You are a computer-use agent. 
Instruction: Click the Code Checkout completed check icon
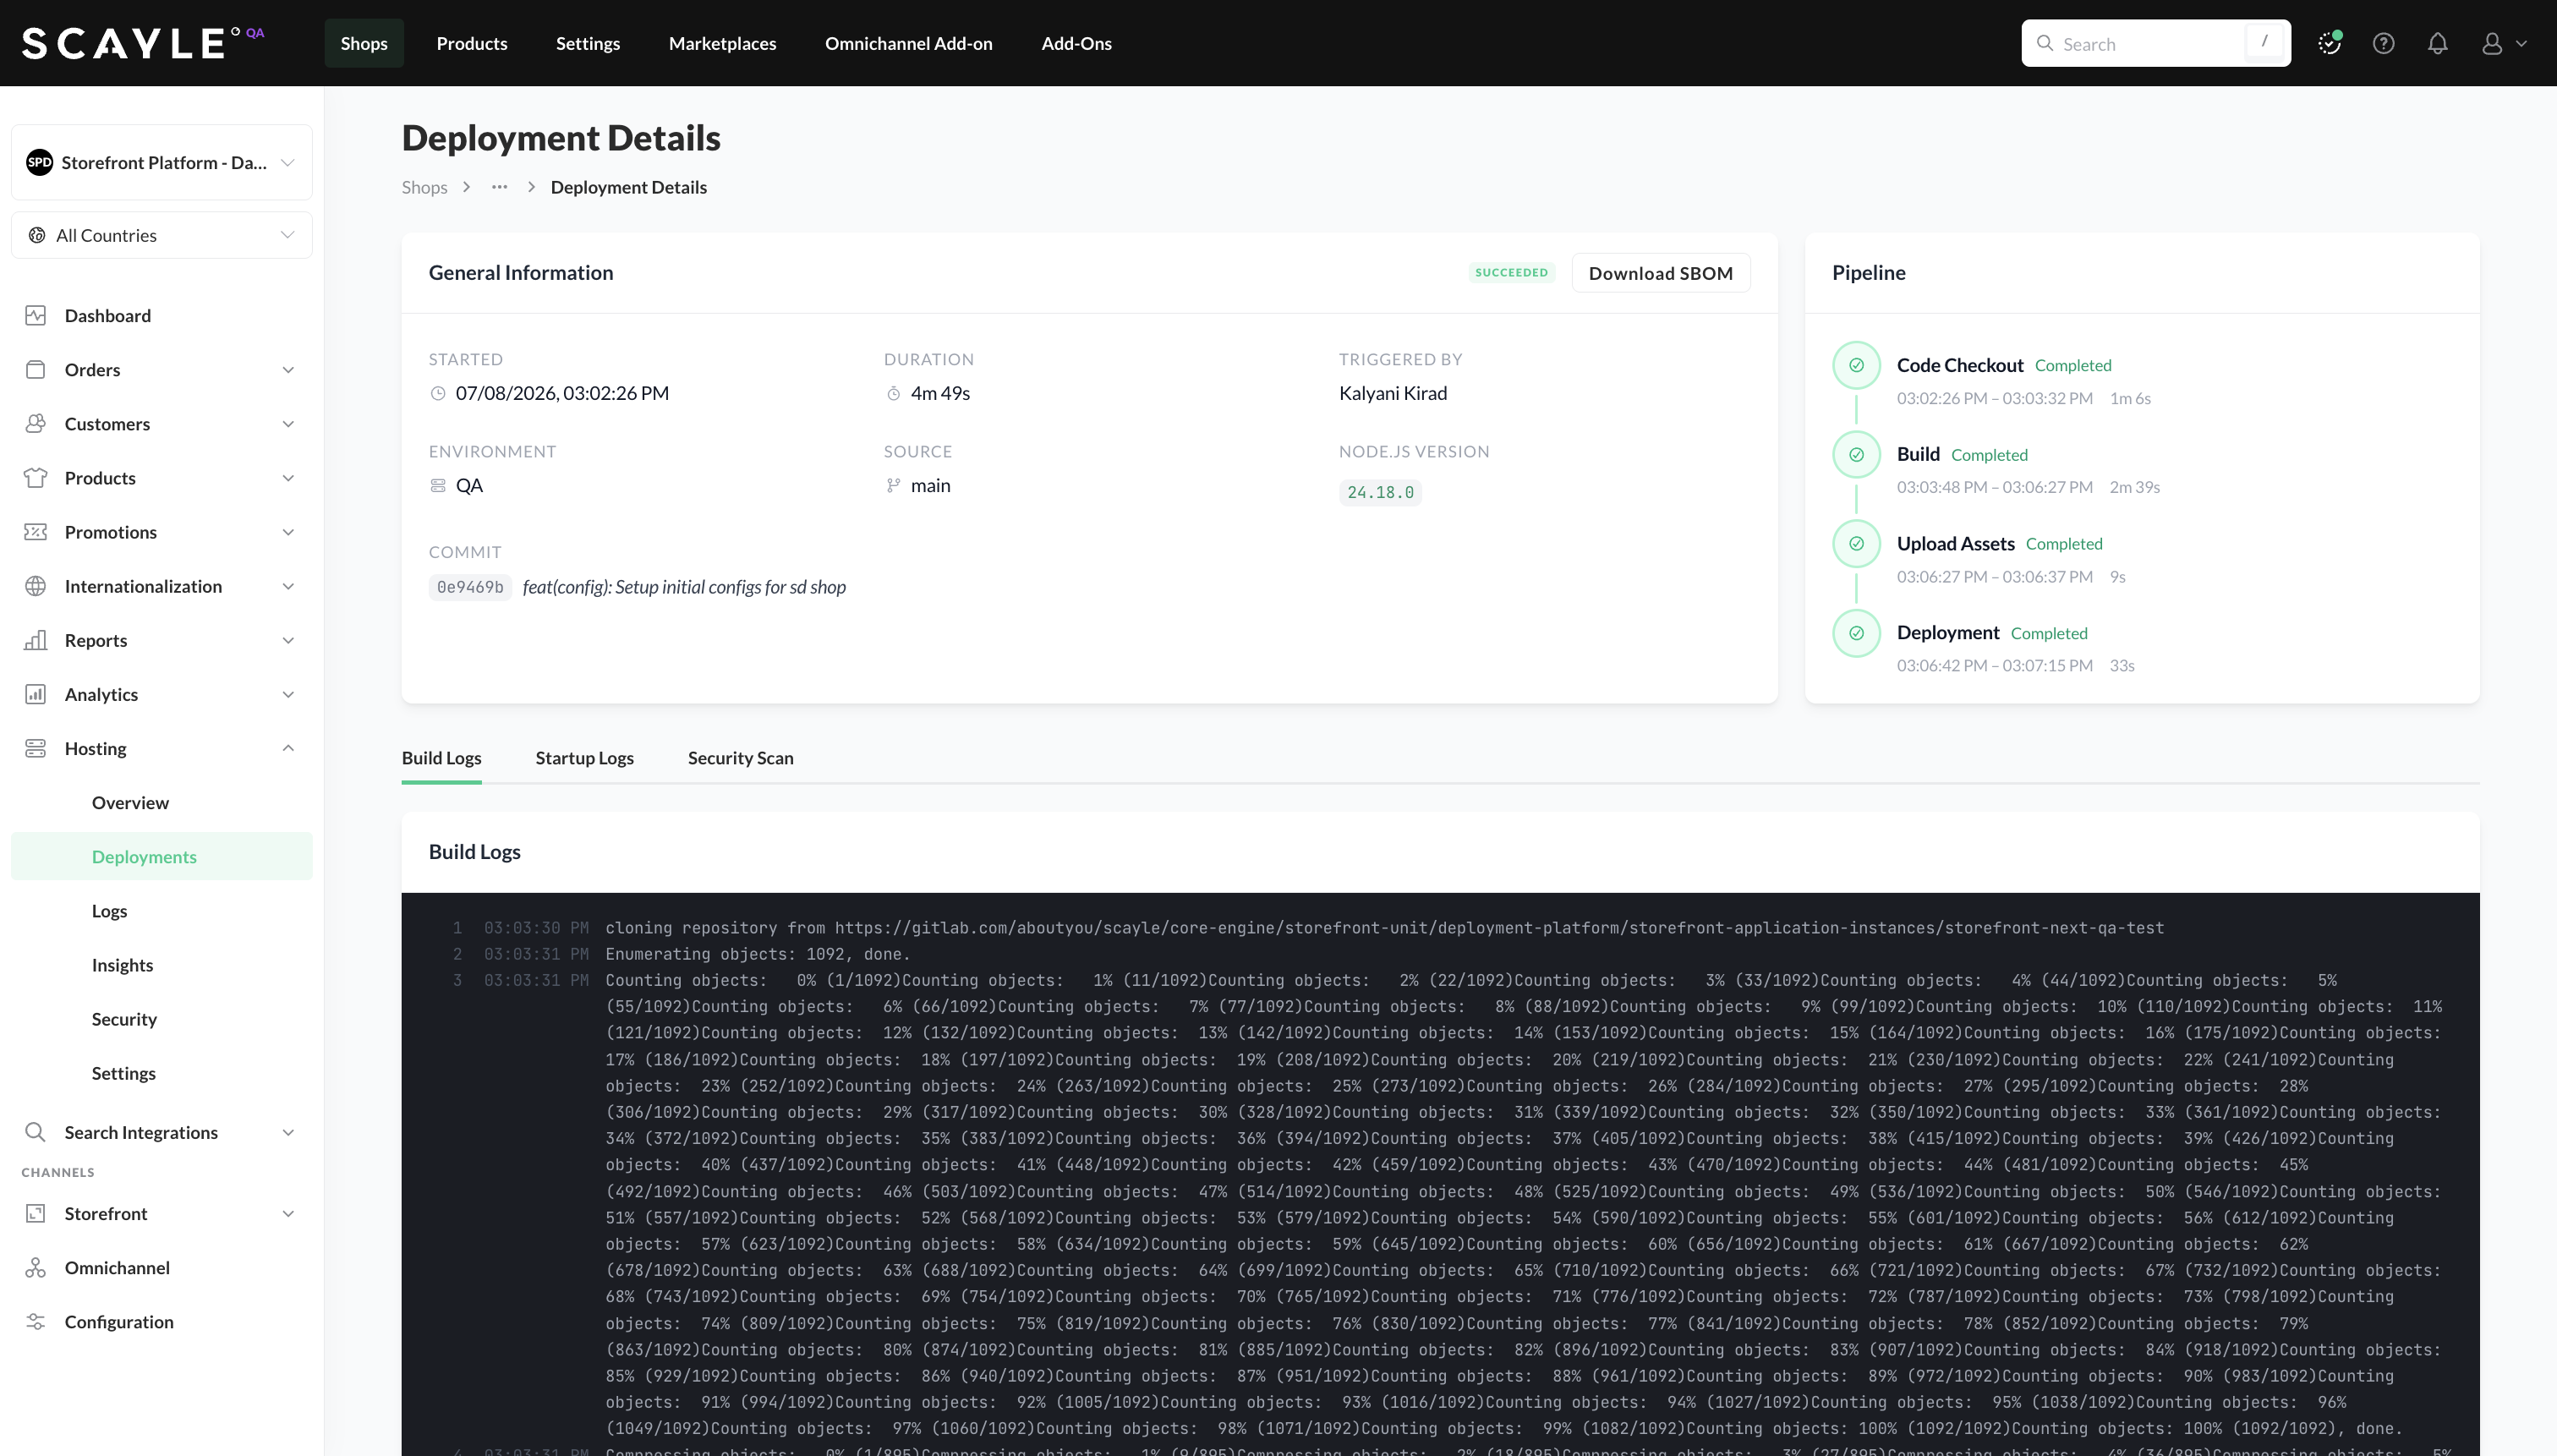[x=1856, y=365]
